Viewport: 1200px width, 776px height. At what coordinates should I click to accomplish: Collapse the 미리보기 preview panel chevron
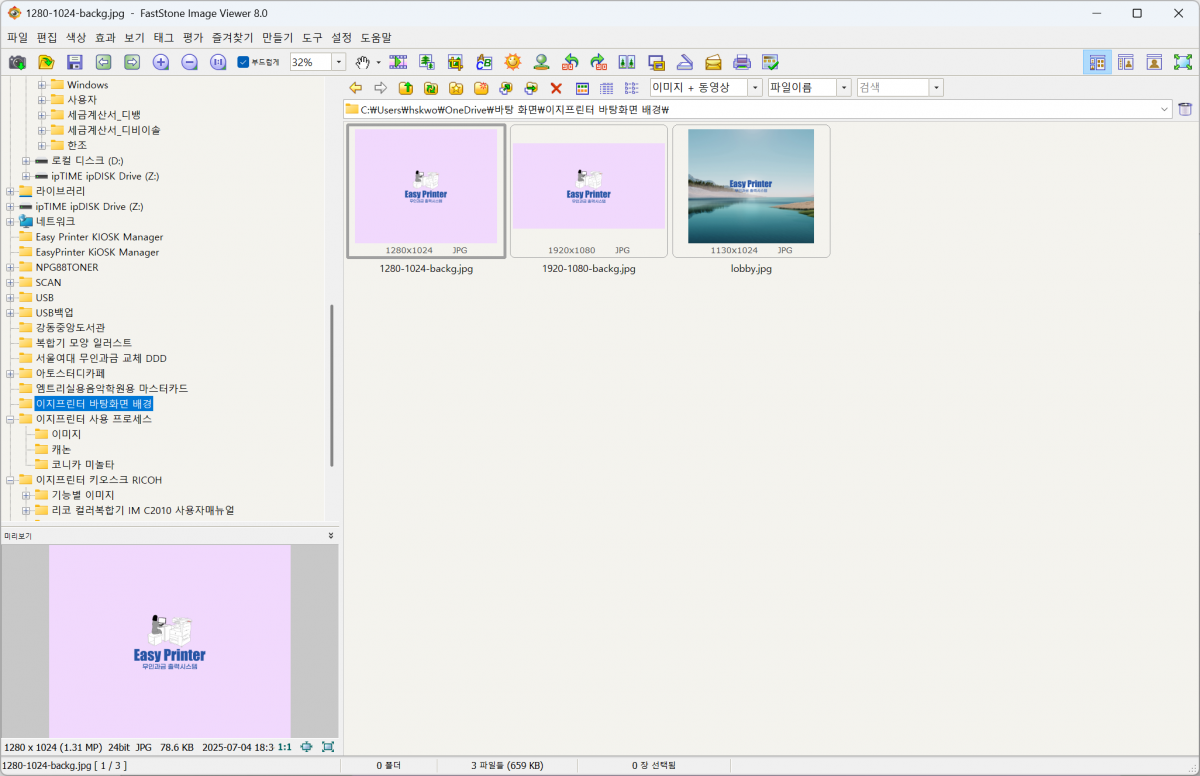(331, 536)
